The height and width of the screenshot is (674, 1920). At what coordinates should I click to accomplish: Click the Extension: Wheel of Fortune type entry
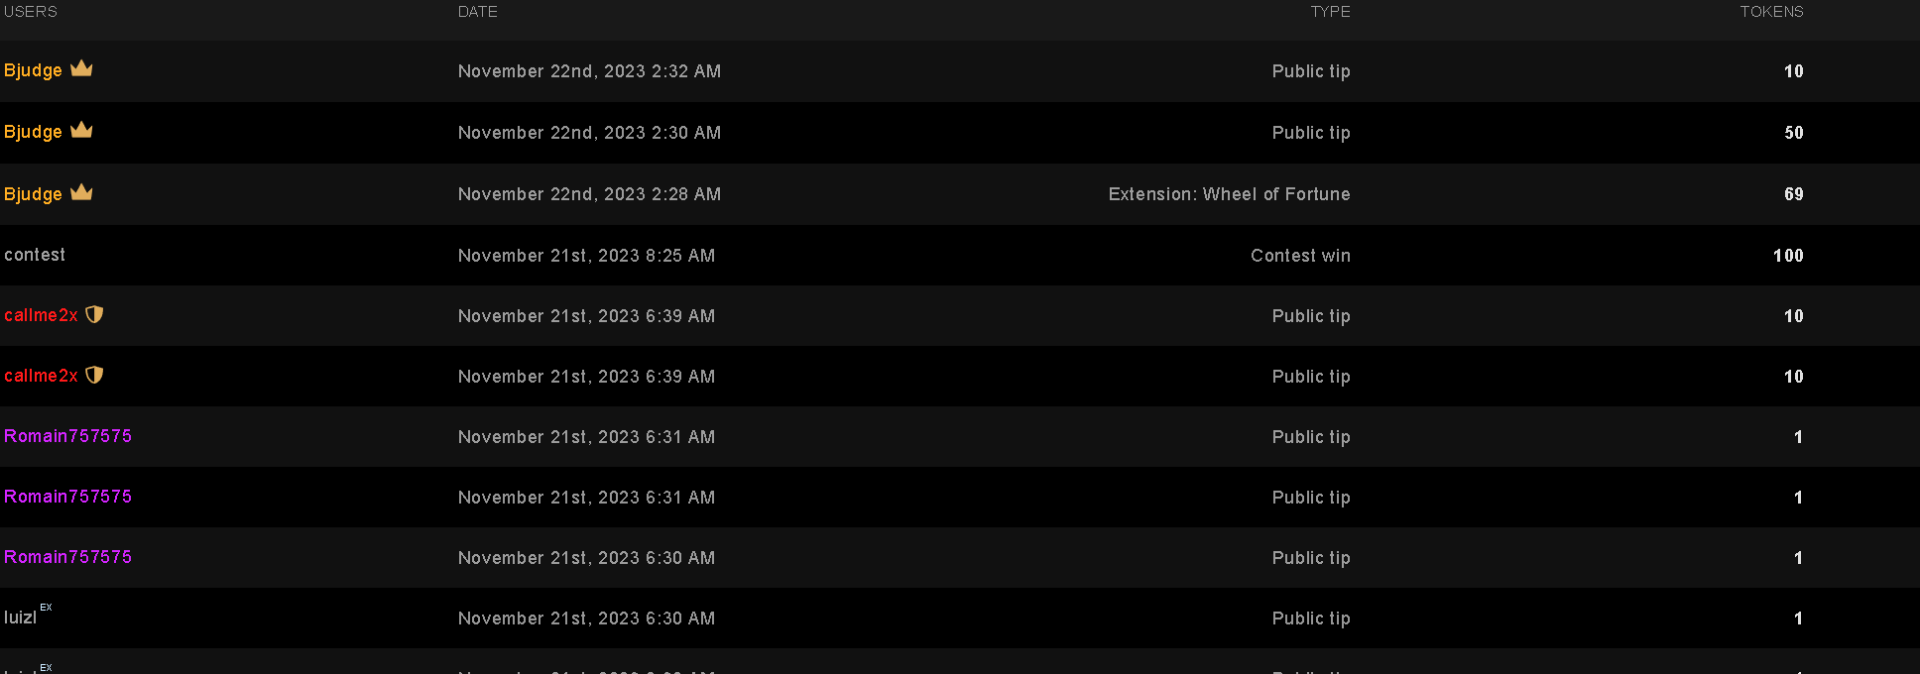(1229, 194)
